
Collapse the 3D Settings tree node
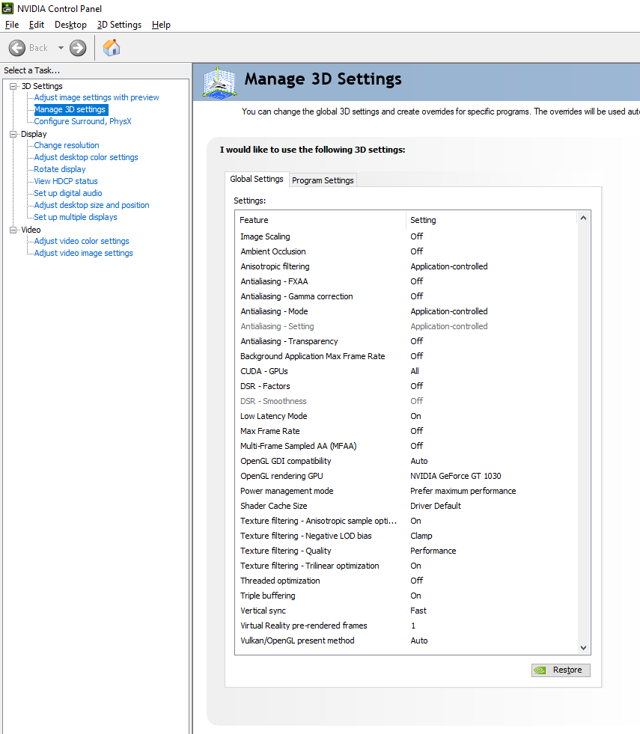(14, 86)
